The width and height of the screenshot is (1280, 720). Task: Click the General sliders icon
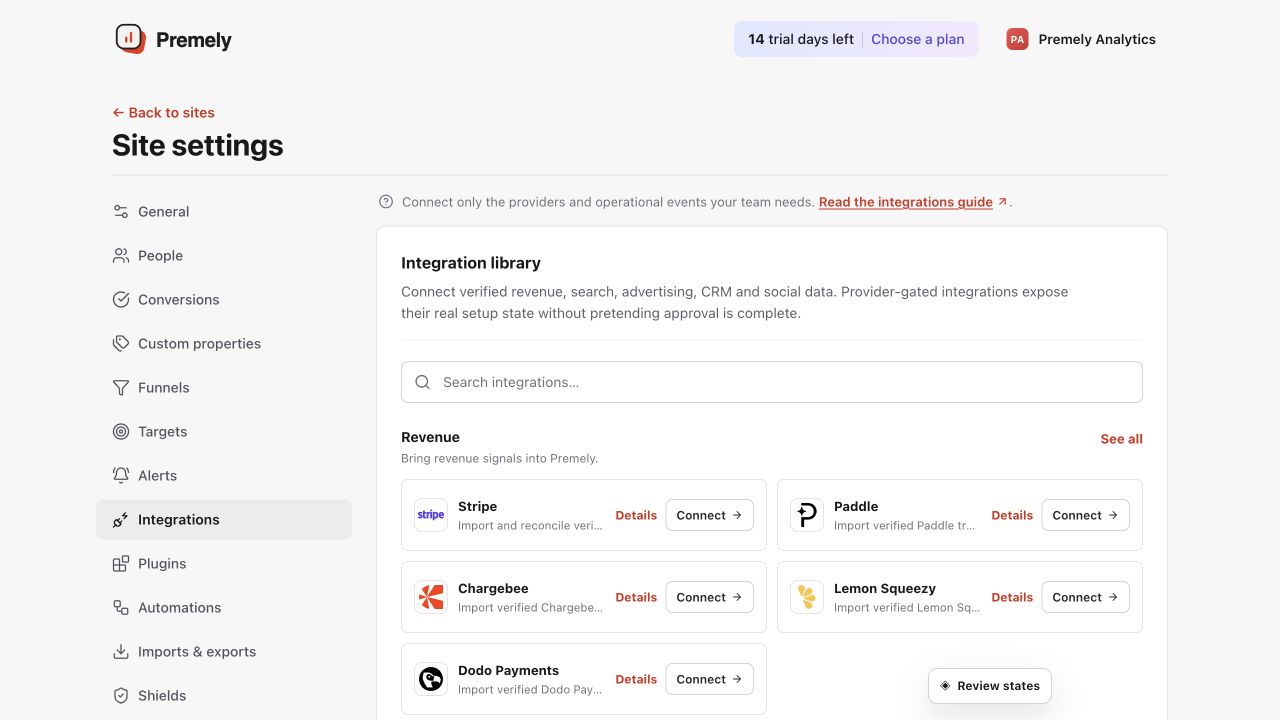click(121, 212)
